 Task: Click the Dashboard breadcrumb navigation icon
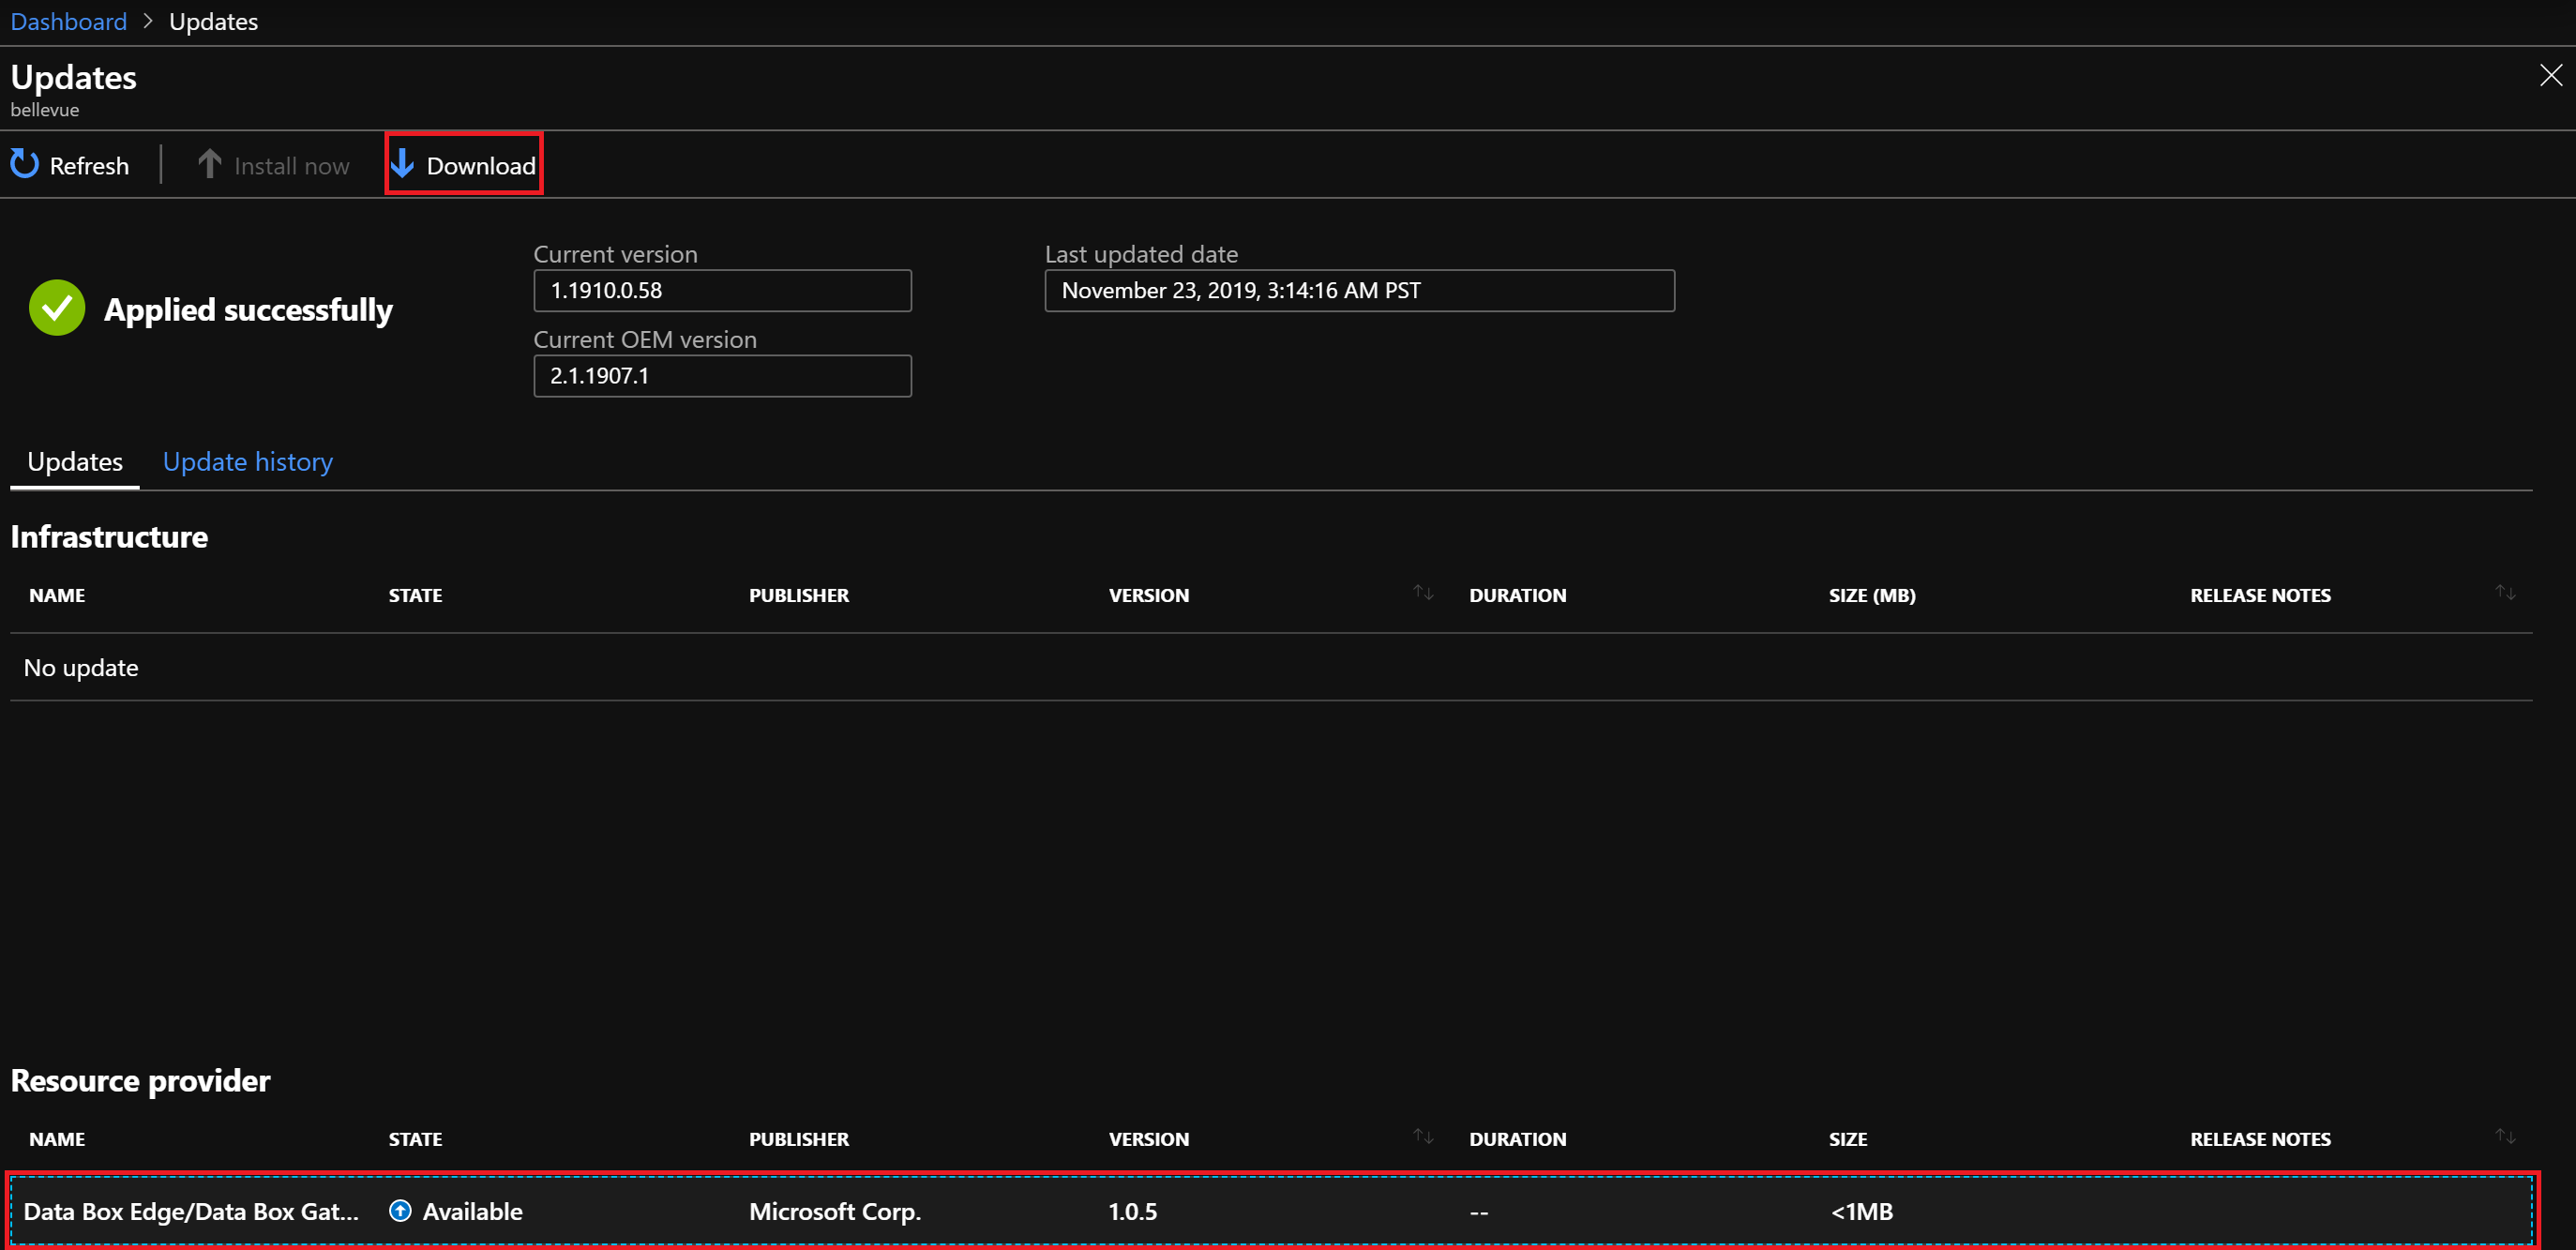[x=66, y=20]
